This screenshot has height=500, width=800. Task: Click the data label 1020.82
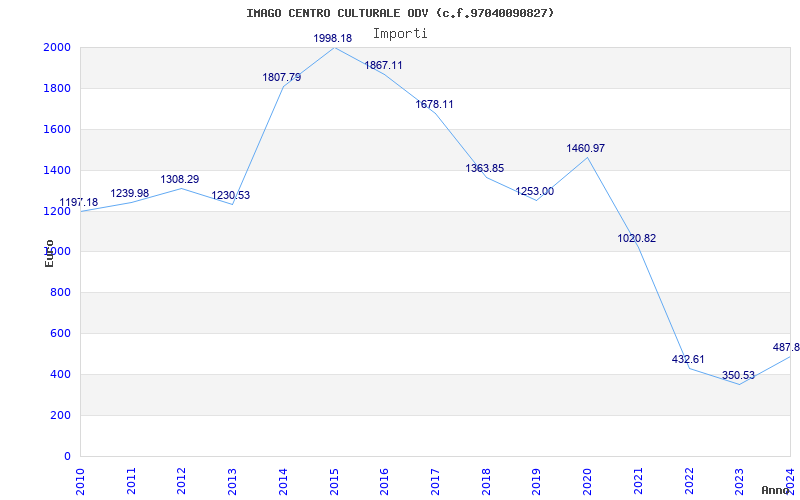coord(637,238)
